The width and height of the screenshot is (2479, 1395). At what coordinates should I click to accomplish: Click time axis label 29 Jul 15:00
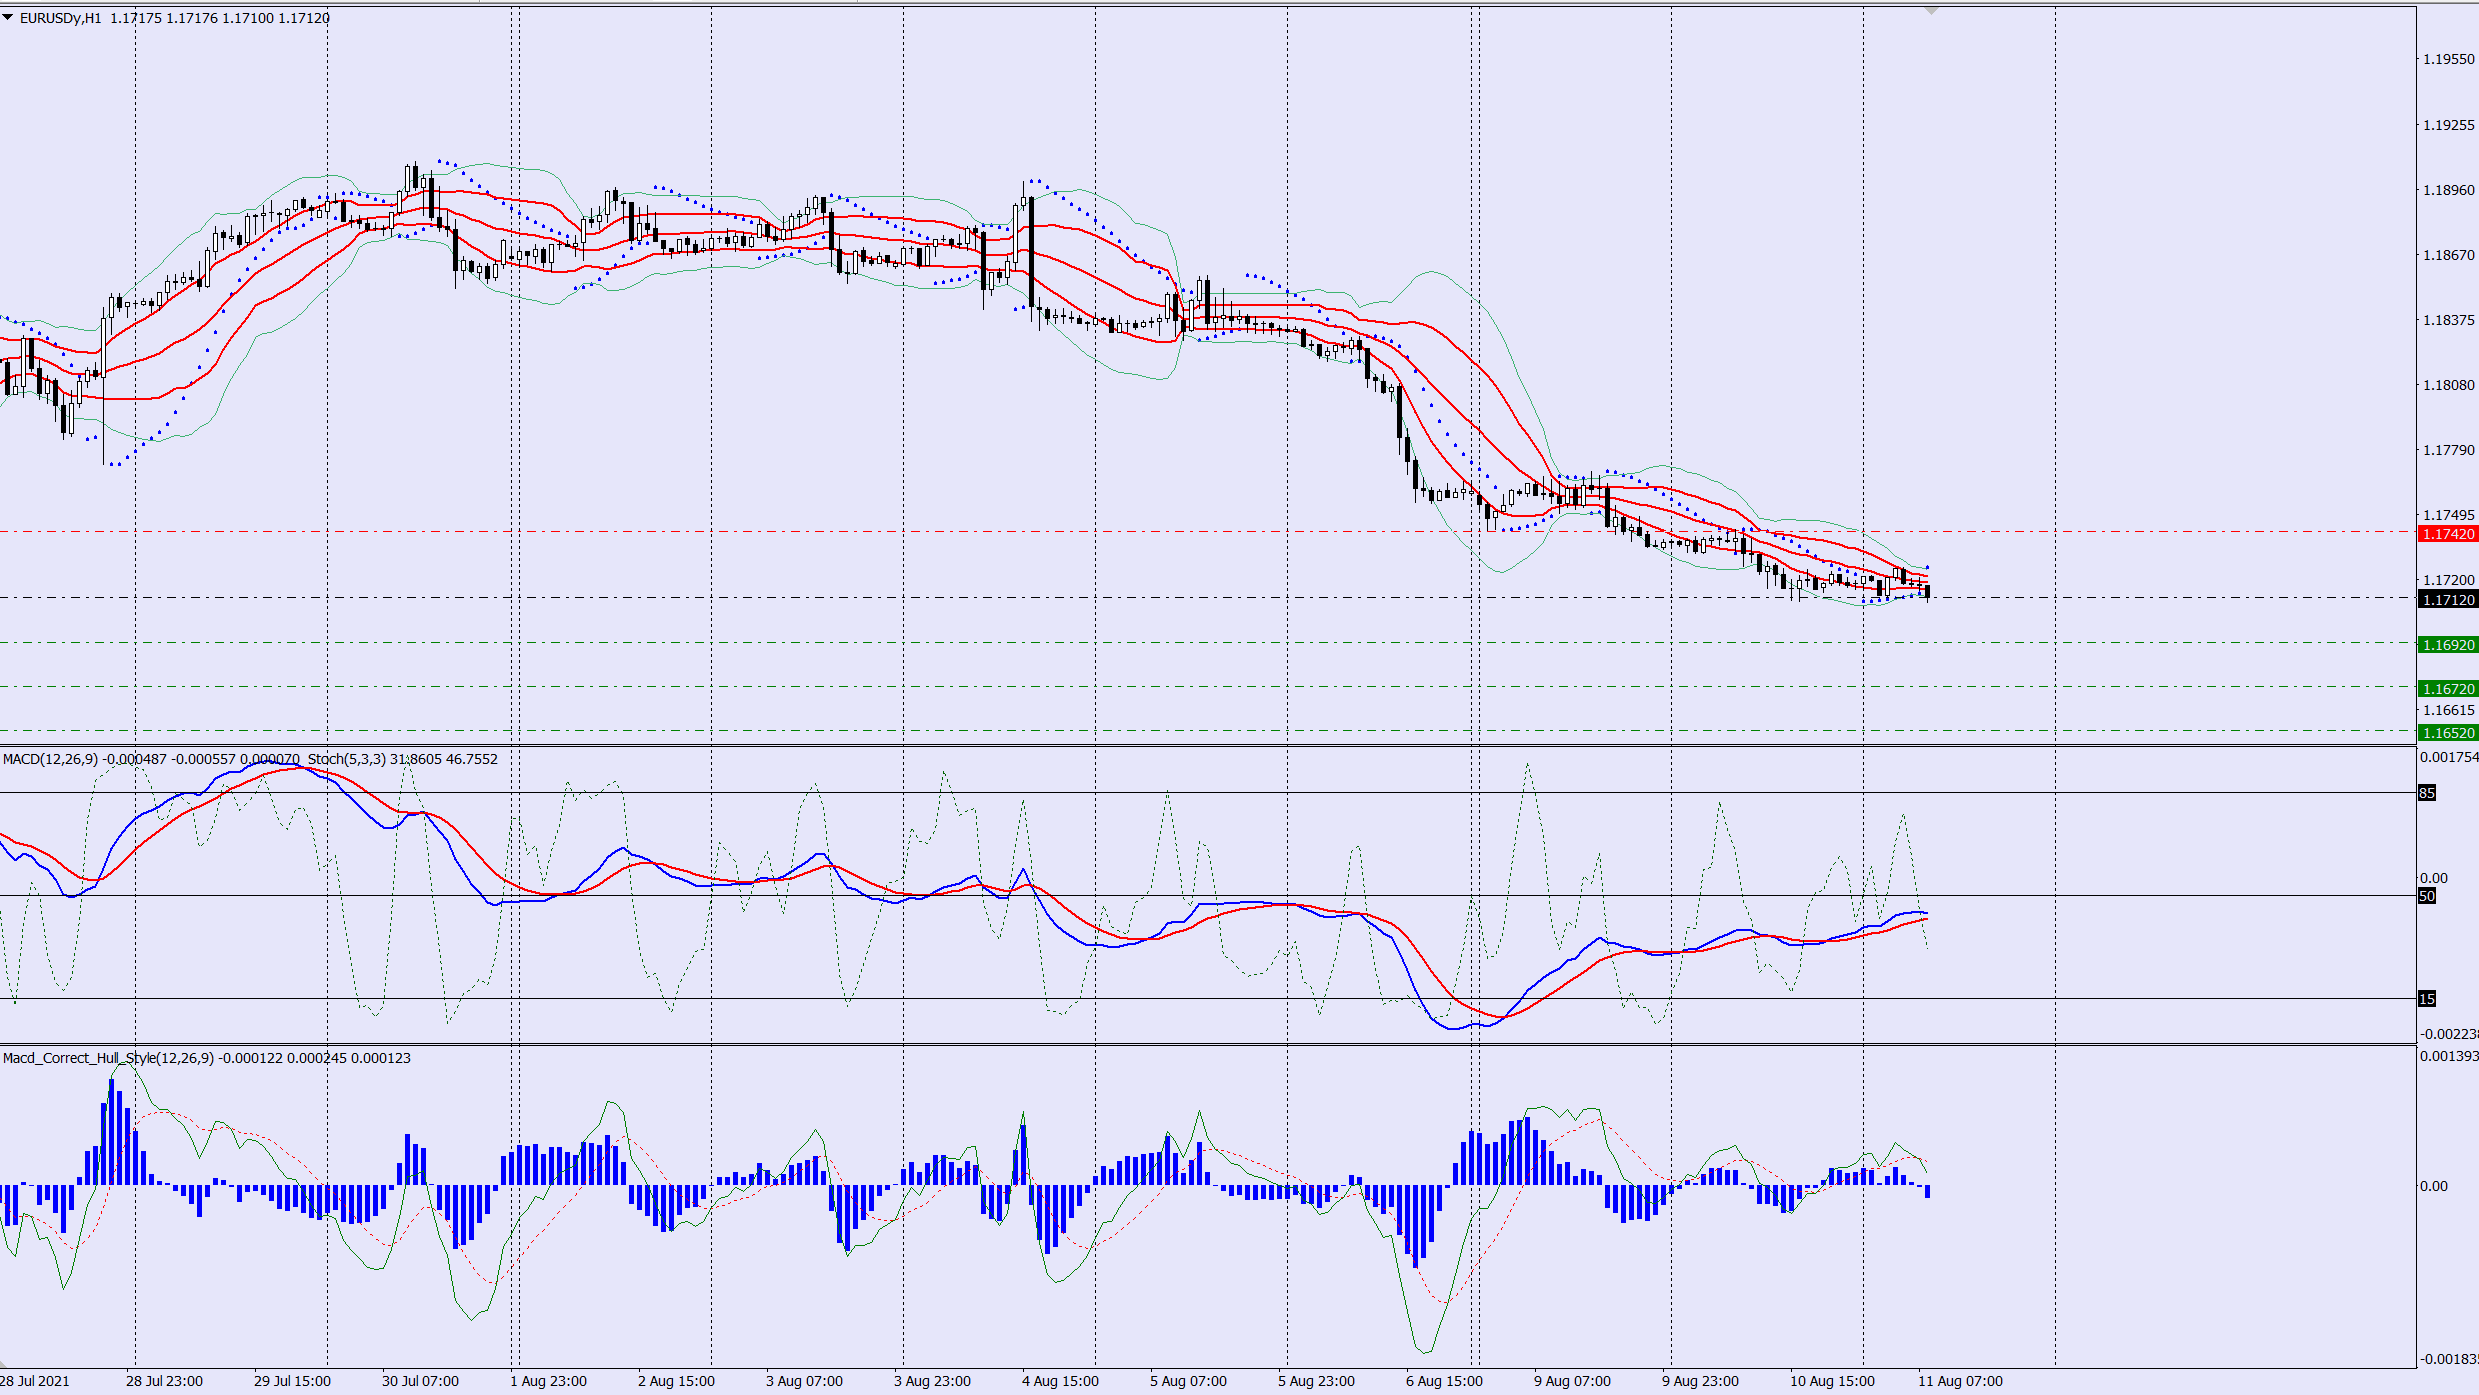click(x=292, y=1381)
